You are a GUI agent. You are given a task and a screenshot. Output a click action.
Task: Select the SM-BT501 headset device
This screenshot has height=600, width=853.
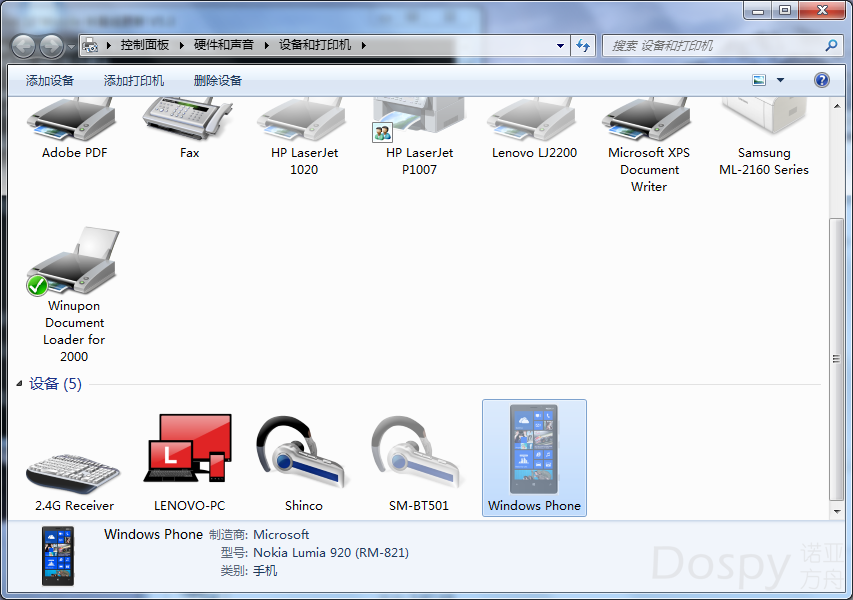pos(418,452)
